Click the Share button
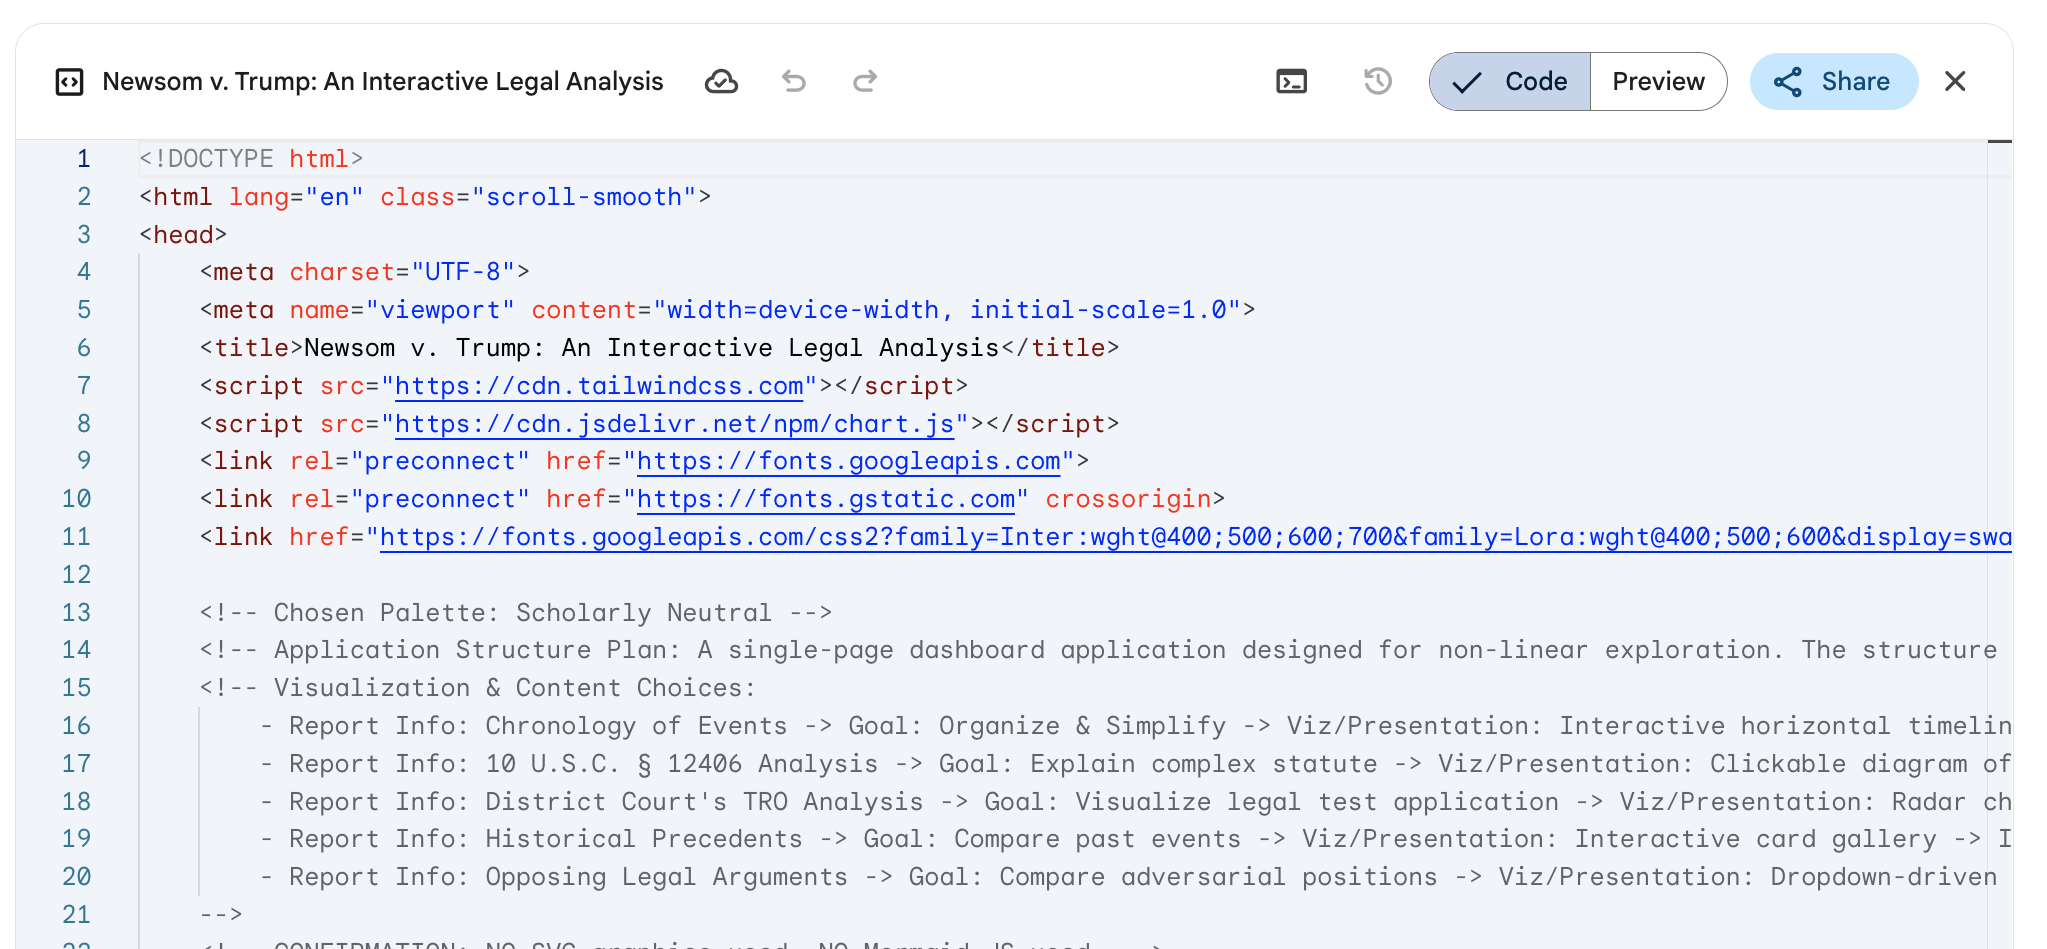Image resolution: width=2047 pixels, height=949 pixels. (1833, 82)
